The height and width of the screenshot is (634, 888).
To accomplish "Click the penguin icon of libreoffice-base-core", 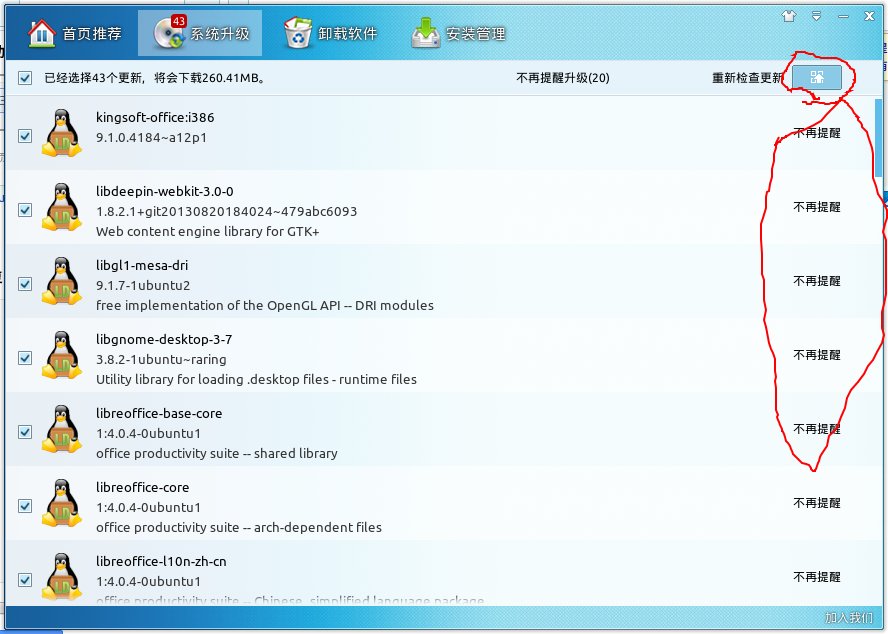I will (x=62, y=429).
